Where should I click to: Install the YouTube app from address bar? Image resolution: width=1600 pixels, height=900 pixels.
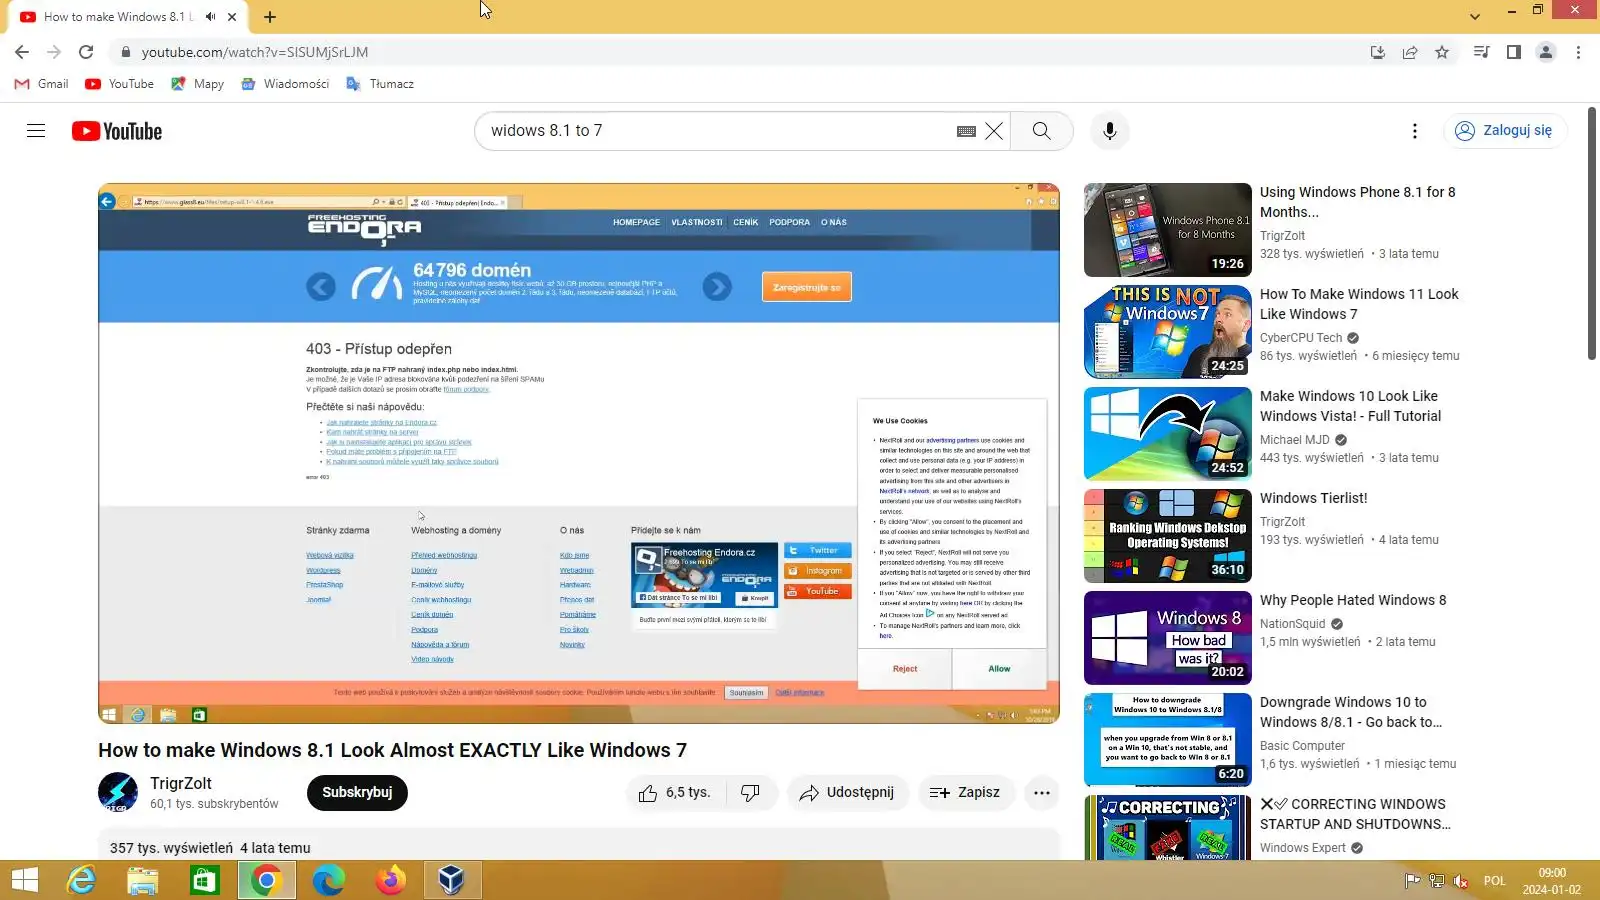tap(1378, 52)
